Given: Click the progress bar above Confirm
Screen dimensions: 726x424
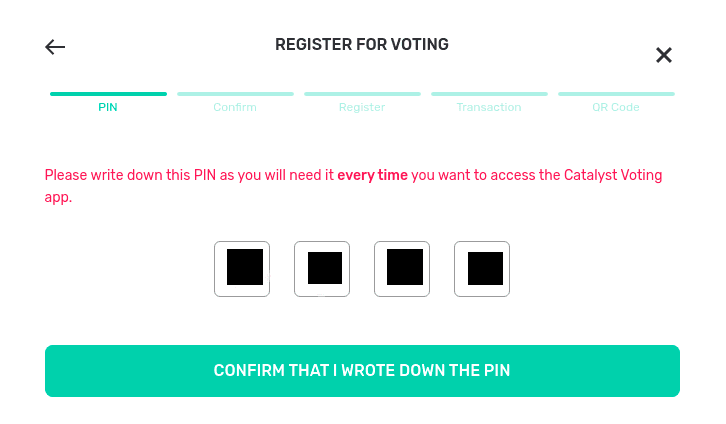Looking at the screenshot, I should pyautogui.click(x=235, y=94).
